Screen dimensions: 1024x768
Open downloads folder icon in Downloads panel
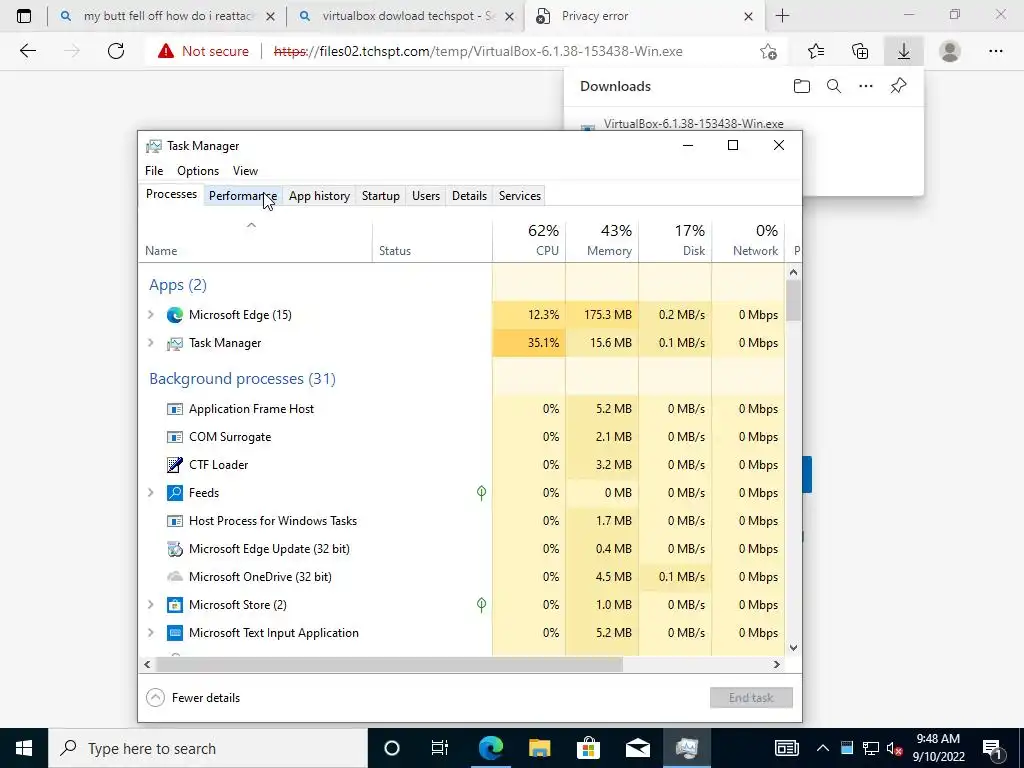(802, 86)
